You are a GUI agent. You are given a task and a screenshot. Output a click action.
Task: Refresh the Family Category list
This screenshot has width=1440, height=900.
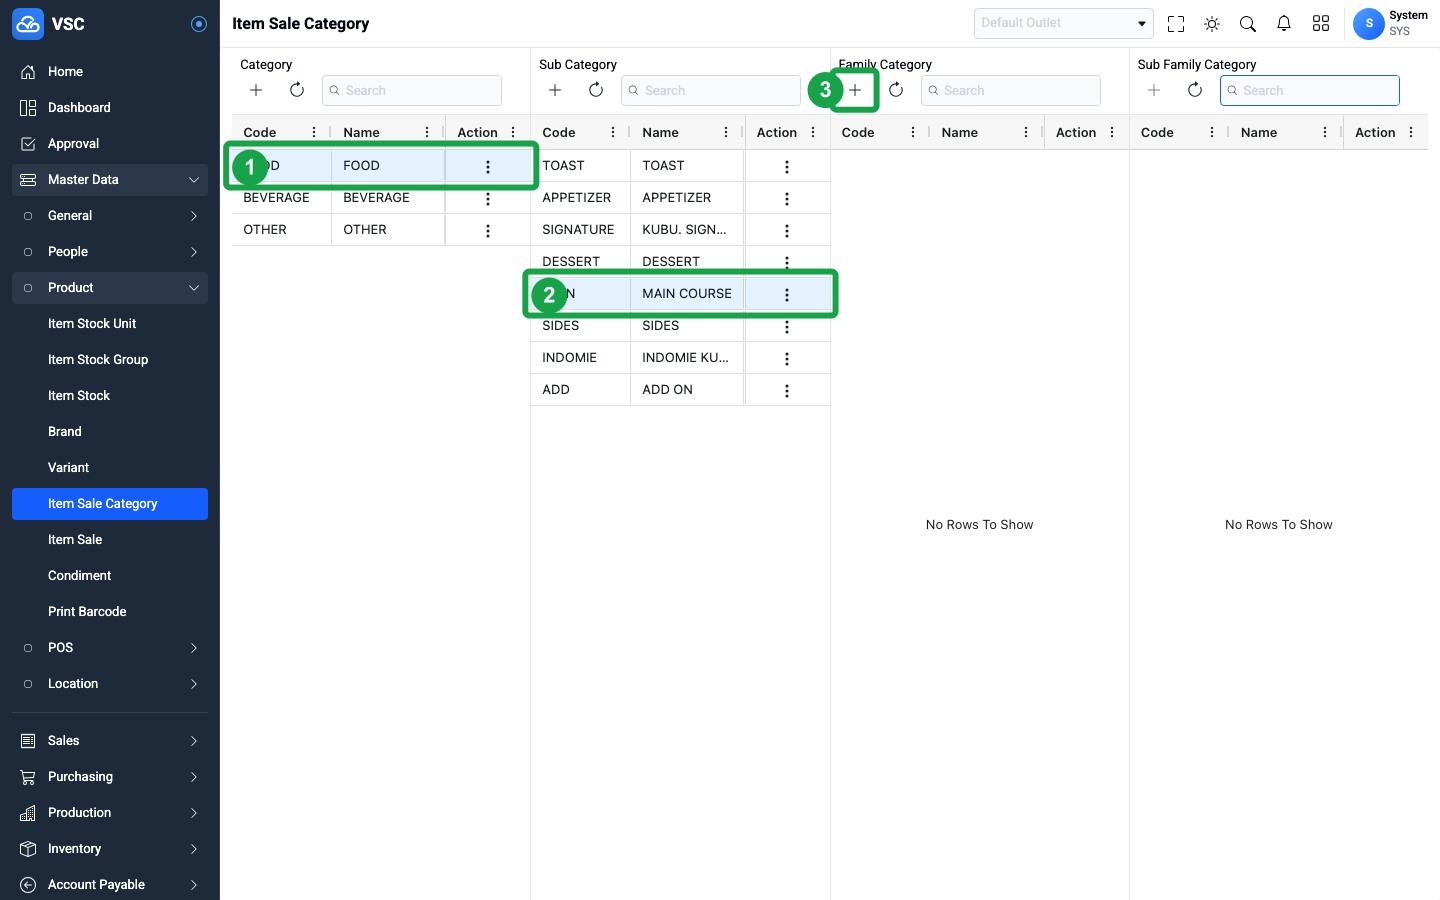click(896, 90)
